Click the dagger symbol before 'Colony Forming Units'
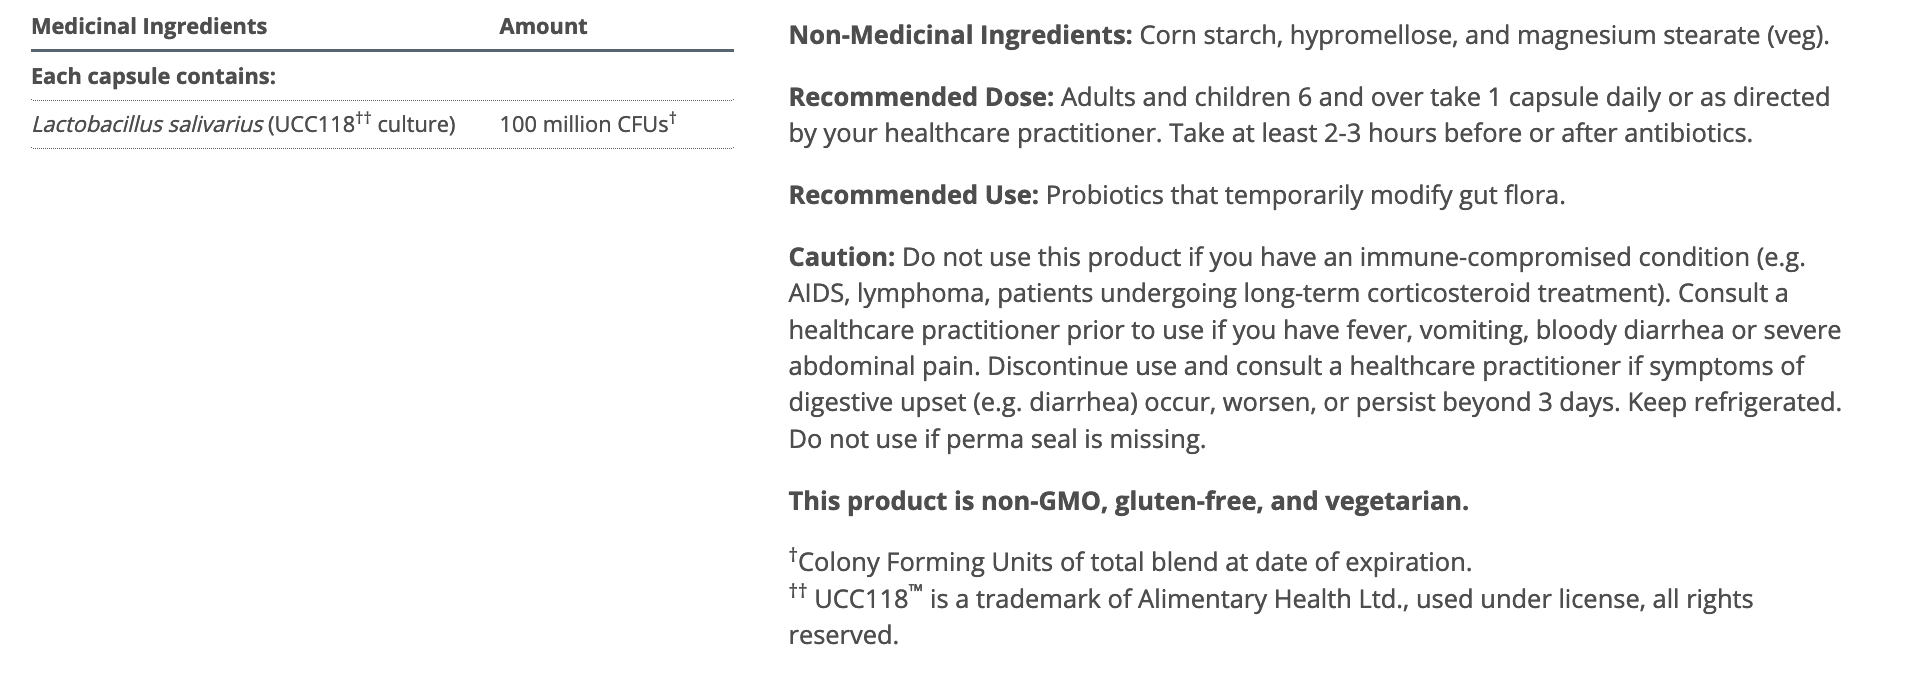1926x678 pixels. point(793,554)
